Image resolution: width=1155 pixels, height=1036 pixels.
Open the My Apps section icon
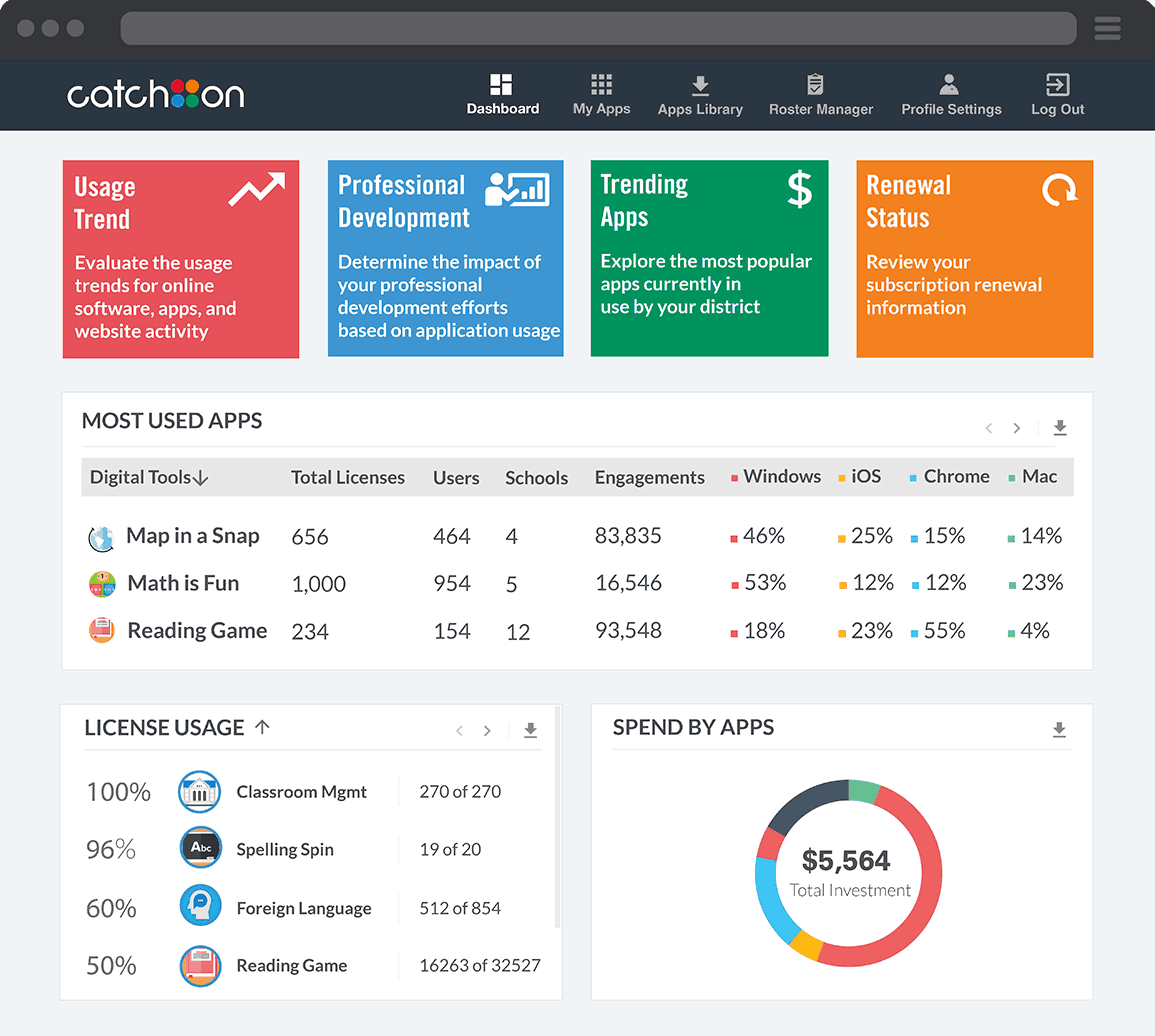(600, 85)
